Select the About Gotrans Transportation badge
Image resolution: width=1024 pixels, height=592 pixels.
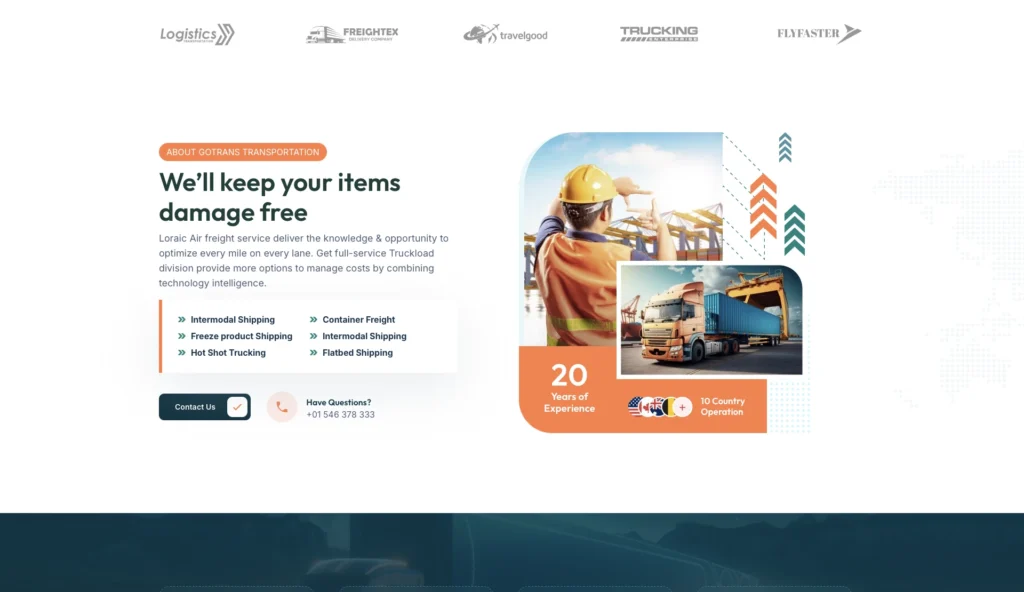[x=243, y=152]
